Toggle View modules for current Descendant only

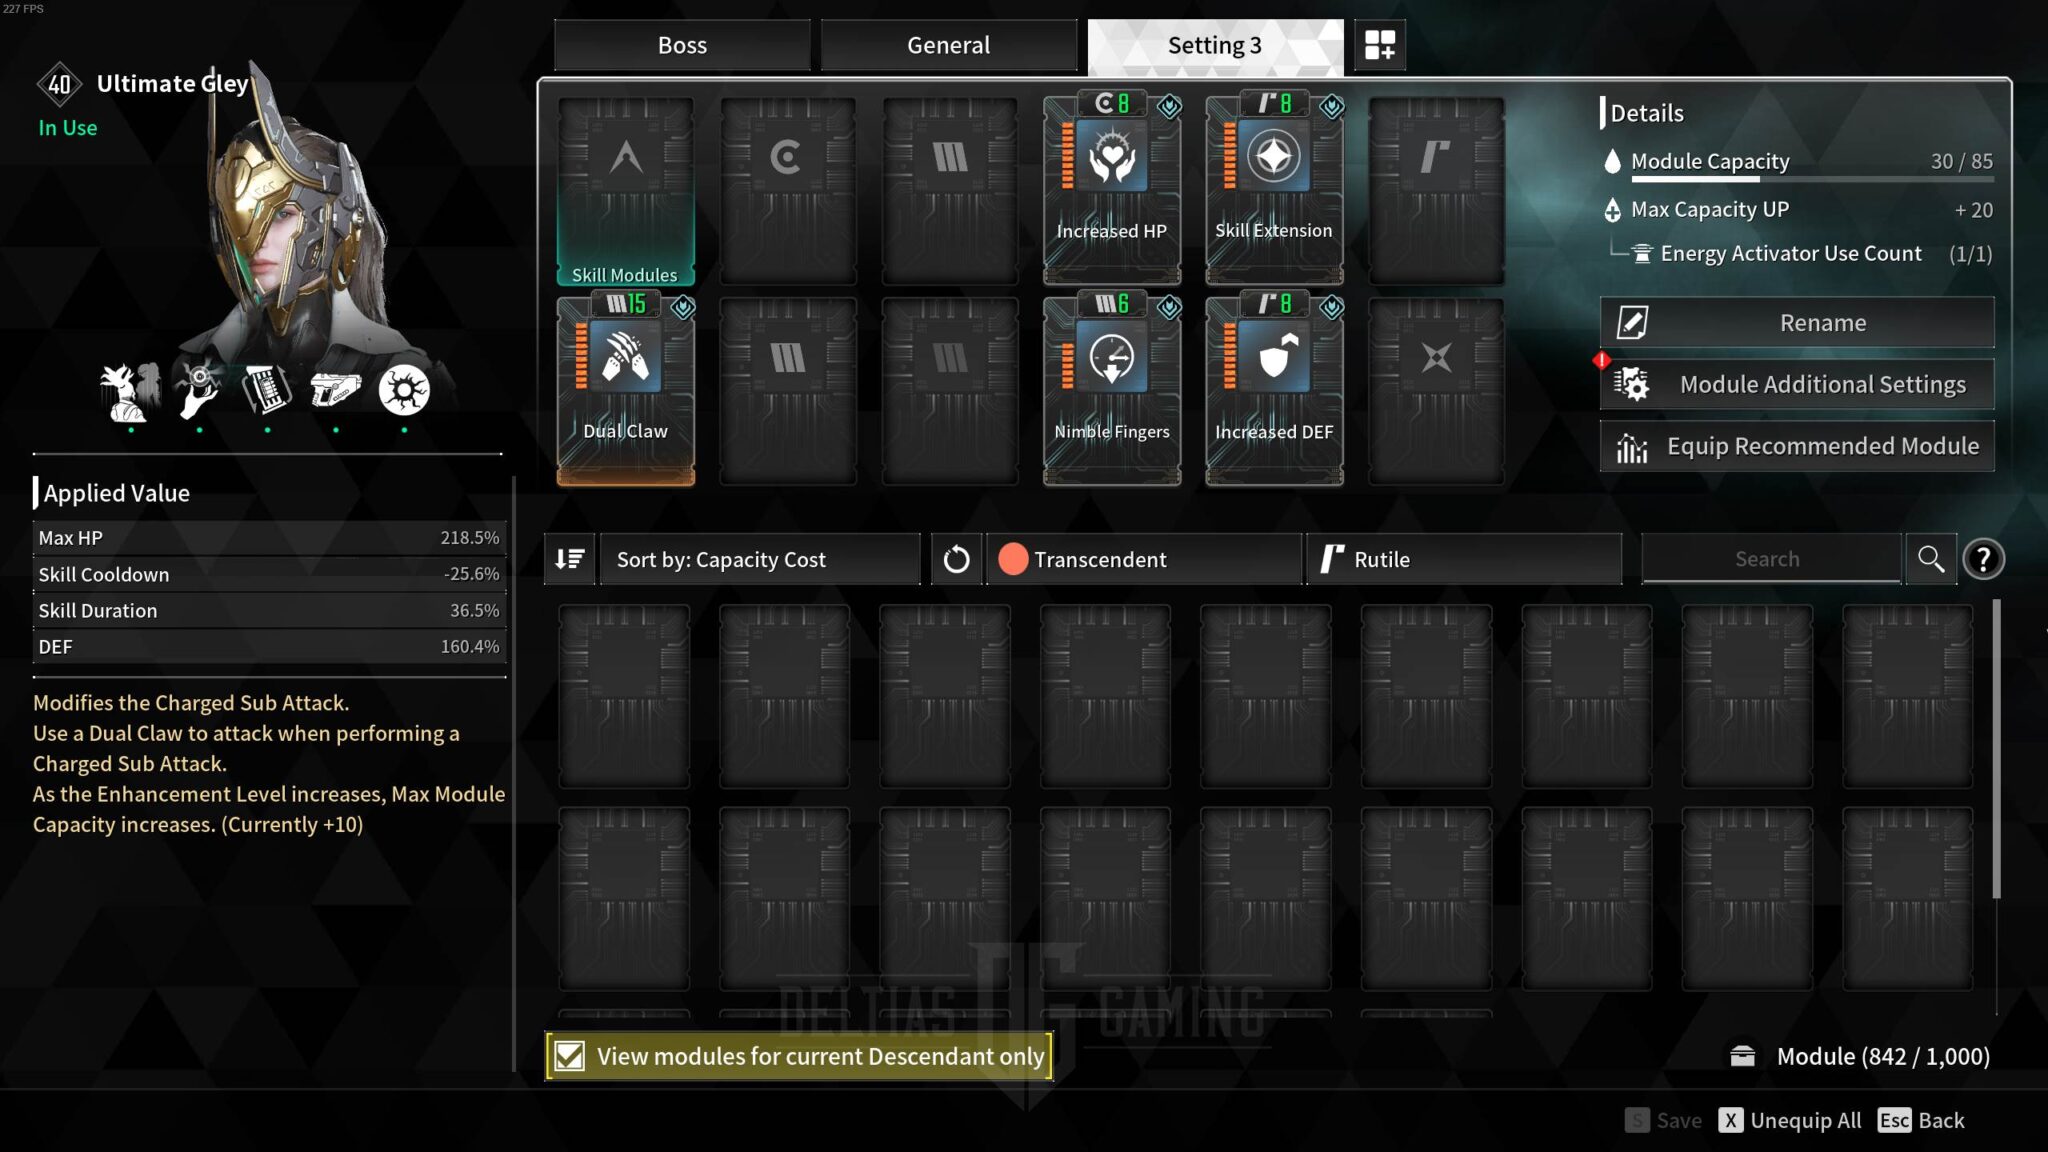point(570,1054)
